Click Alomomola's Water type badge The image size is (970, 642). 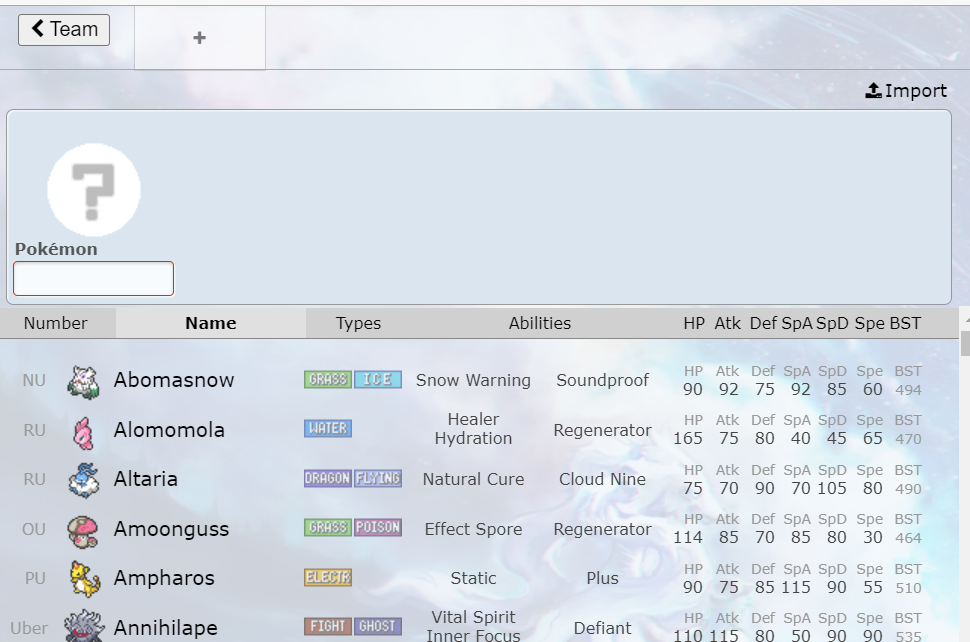328,429
